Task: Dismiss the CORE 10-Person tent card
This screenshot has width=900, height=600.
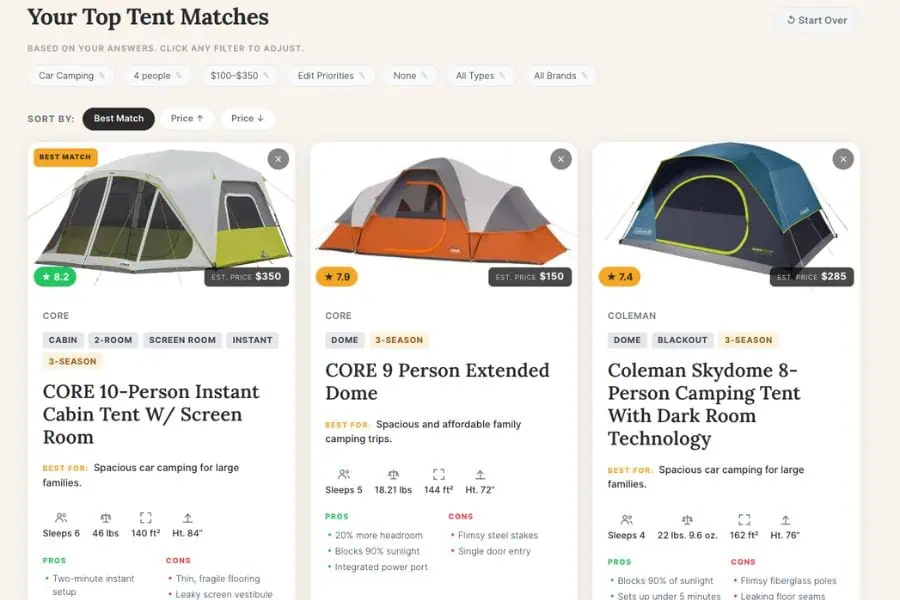Action: point(278,159)
